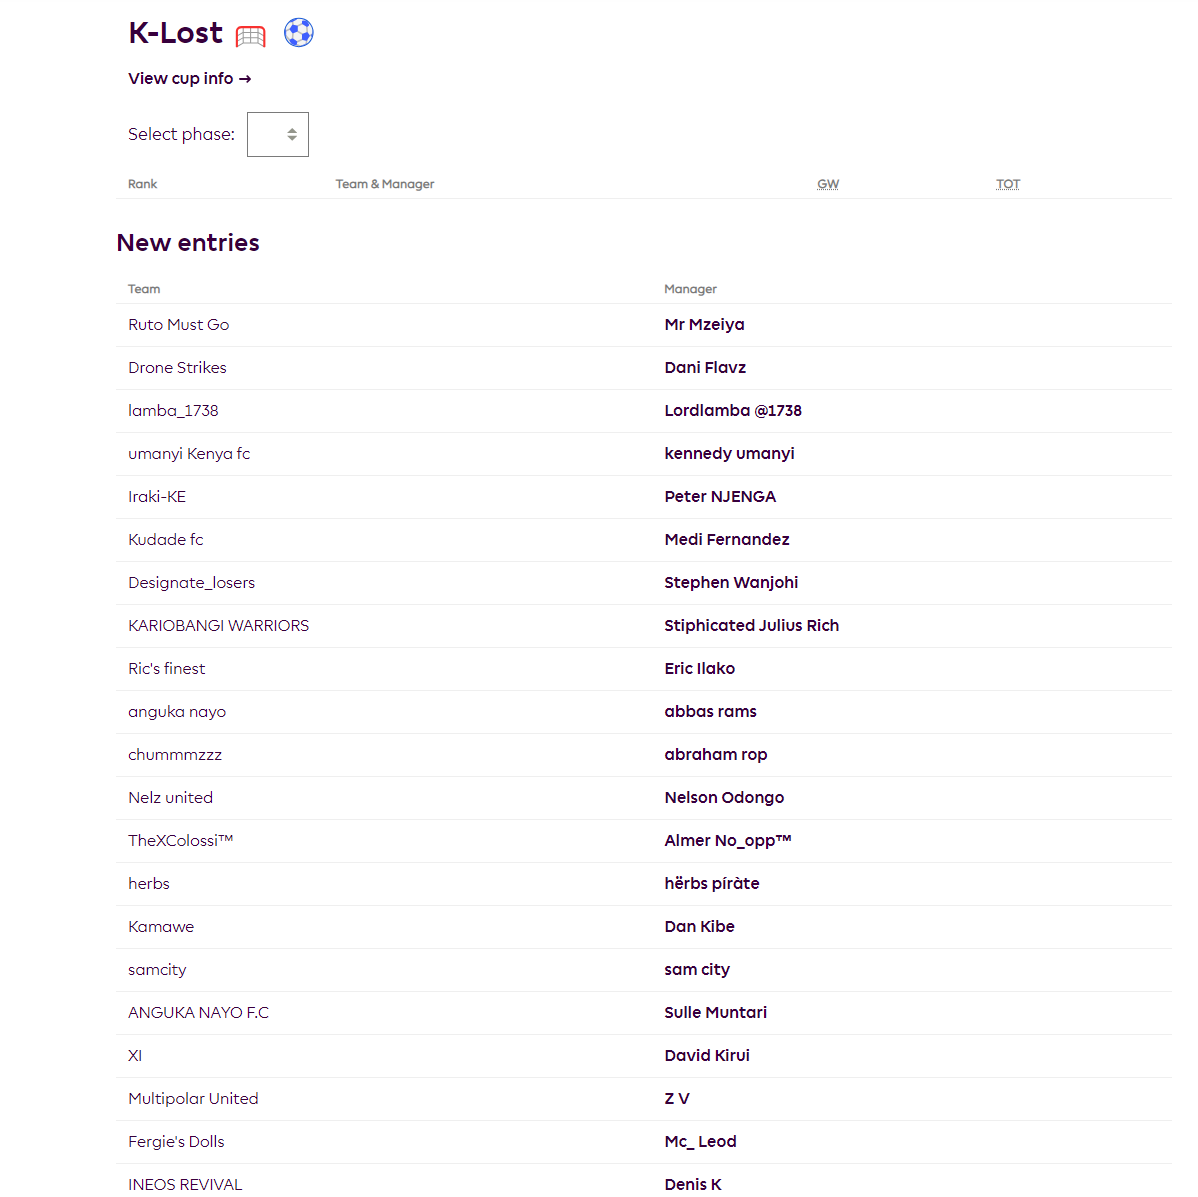Viewport: 1198px width, 1197px height.
Task: Click the Almer No_opp™ manager name
Action: pyautogui.click(x=728, y=840)
